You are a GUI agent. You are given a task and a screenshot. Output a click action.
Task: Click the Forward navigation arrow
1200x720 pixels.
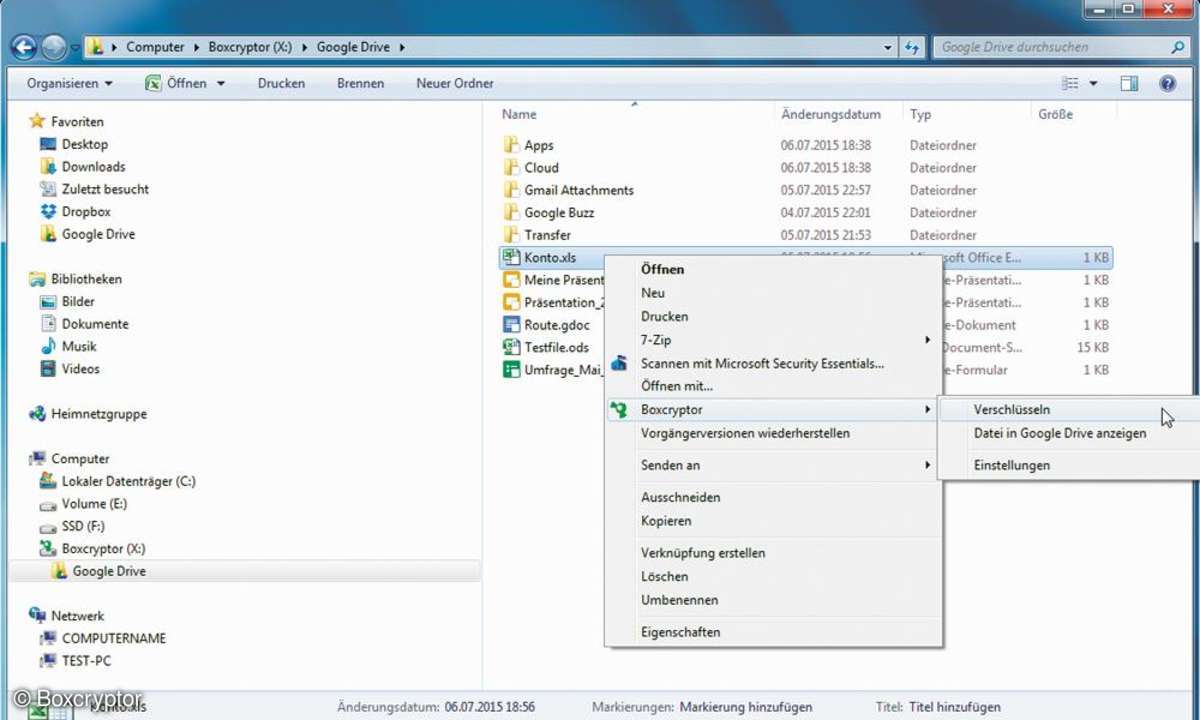53,47
